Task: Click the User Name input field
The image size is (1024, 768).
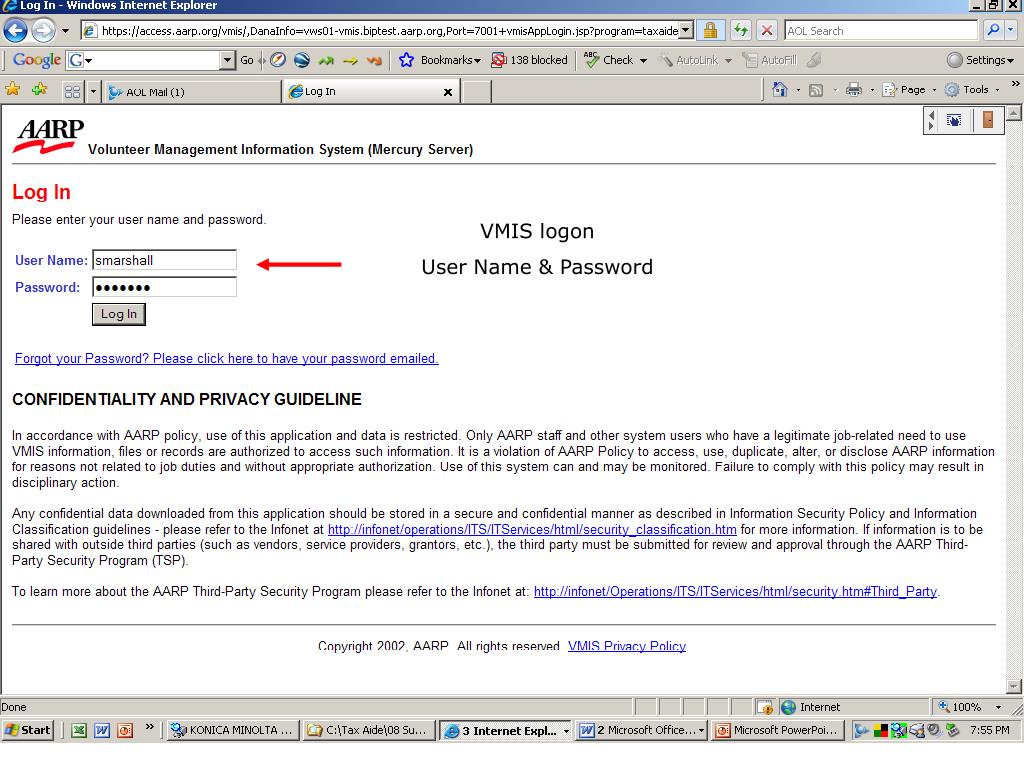Action: (164, 260)
